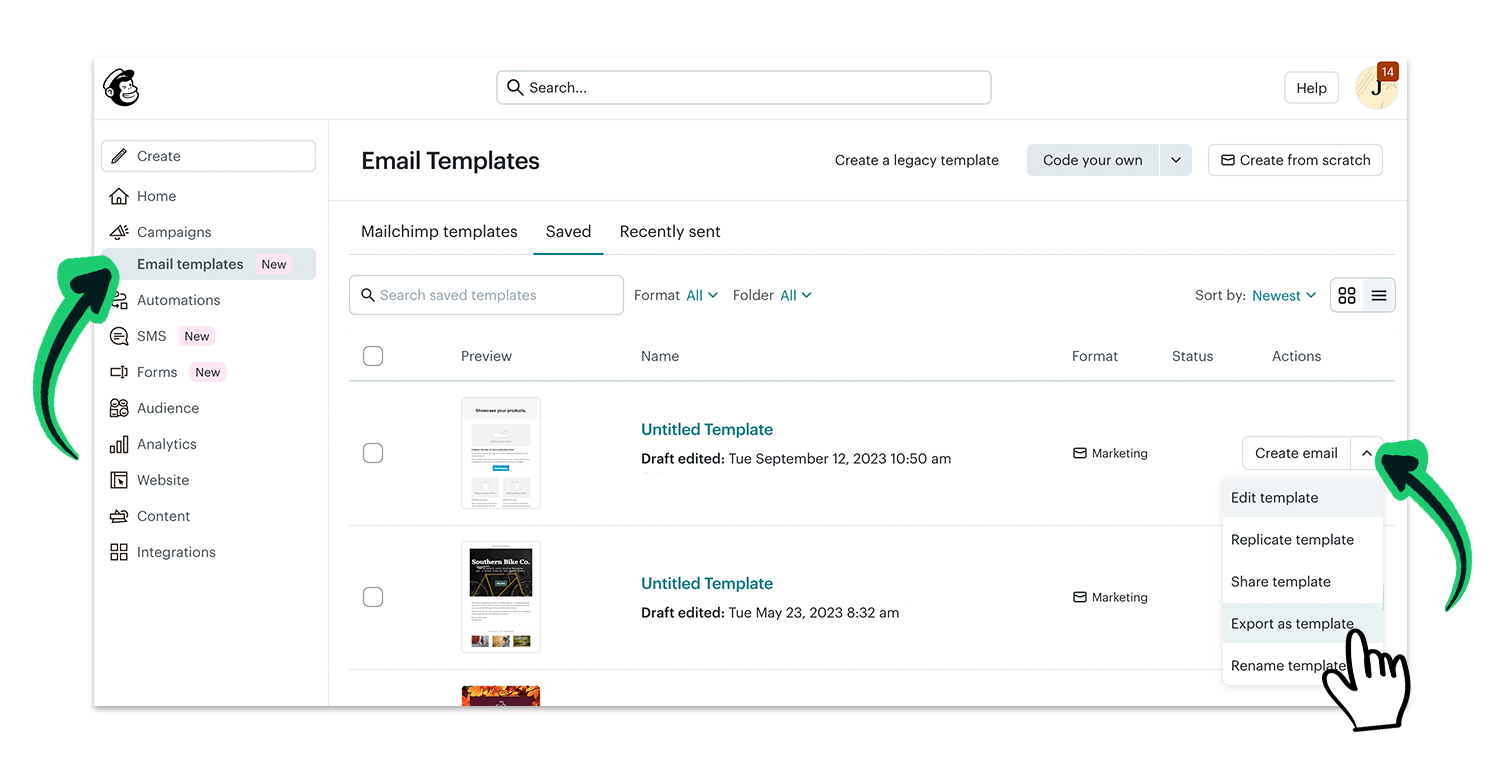This screenshot has width=1500, height=782.
Task: Switch to Mailchimp templates tab
Action: click(439, 231)
